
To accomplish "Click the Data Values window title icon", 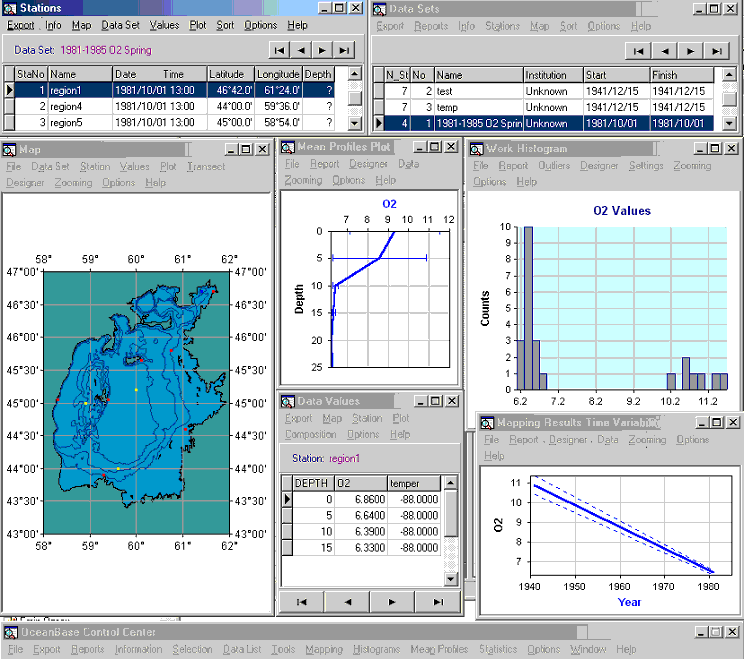I will pos(288,402).
